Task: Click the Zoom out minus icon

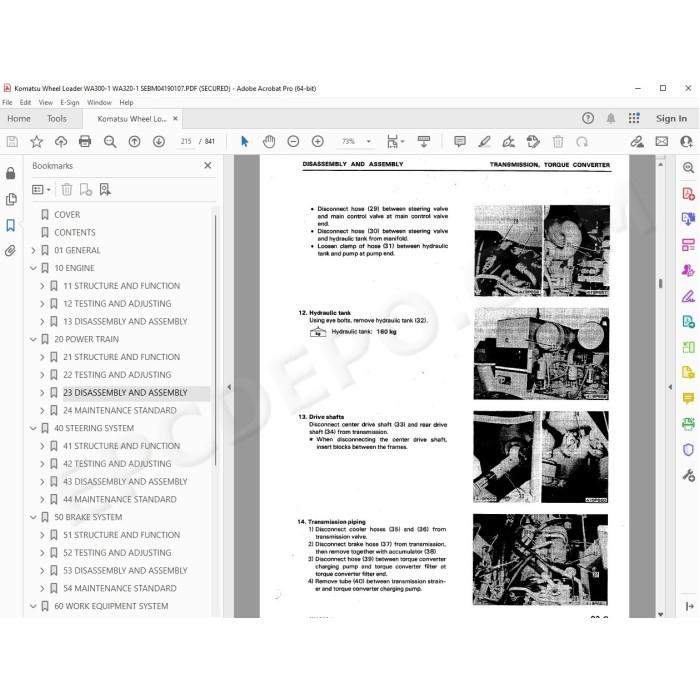Action: (293, 142)
